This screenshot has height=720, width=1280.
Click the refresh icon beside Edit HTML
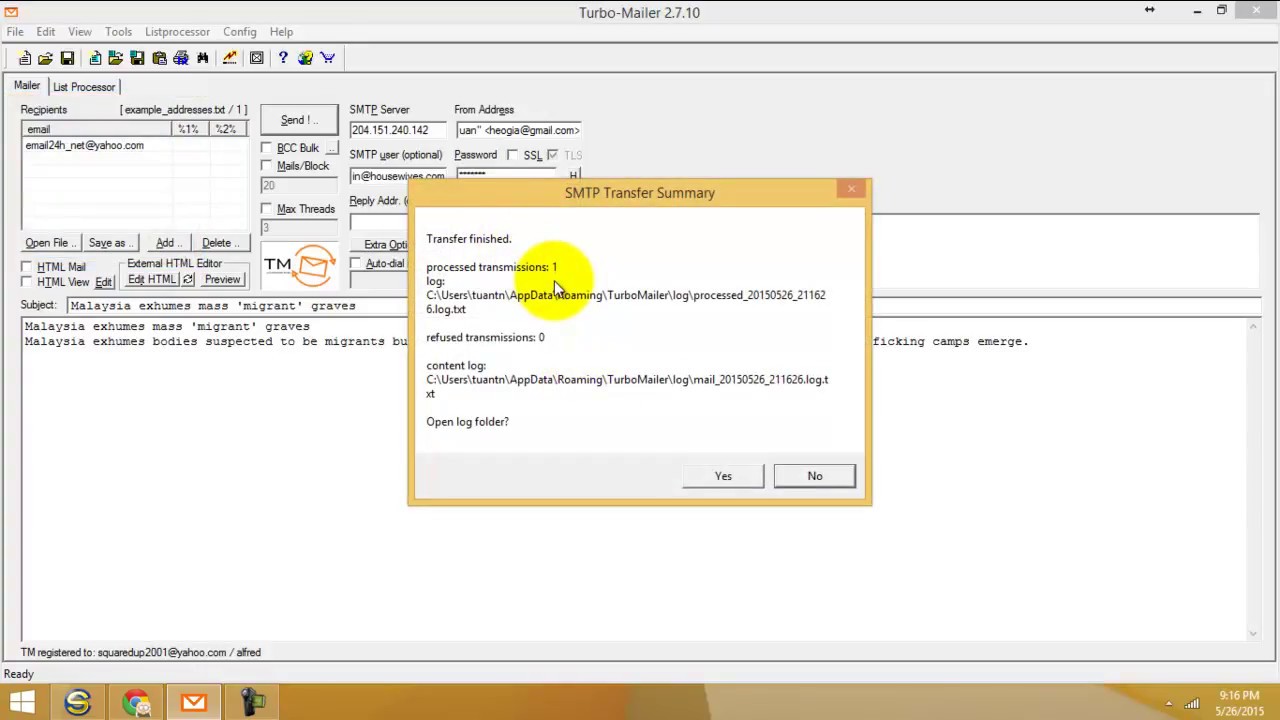point(188,280)
